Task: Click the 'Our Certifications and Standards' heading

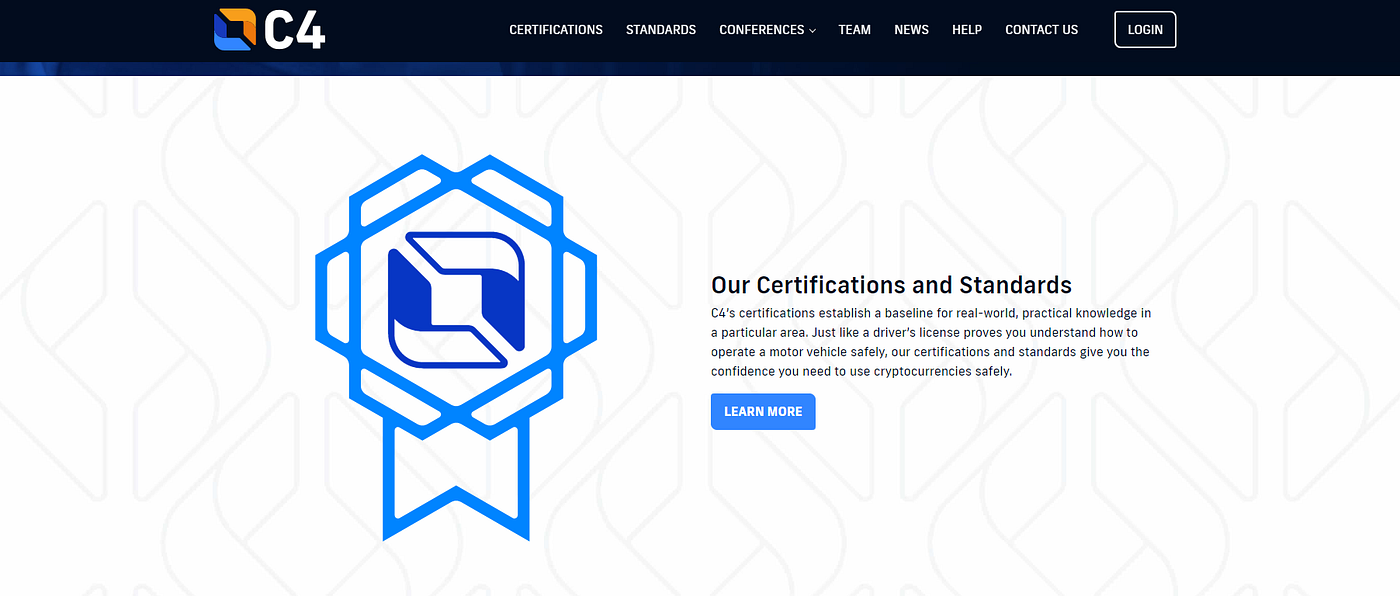Action: pyautogui.click(x=891, y=285)
